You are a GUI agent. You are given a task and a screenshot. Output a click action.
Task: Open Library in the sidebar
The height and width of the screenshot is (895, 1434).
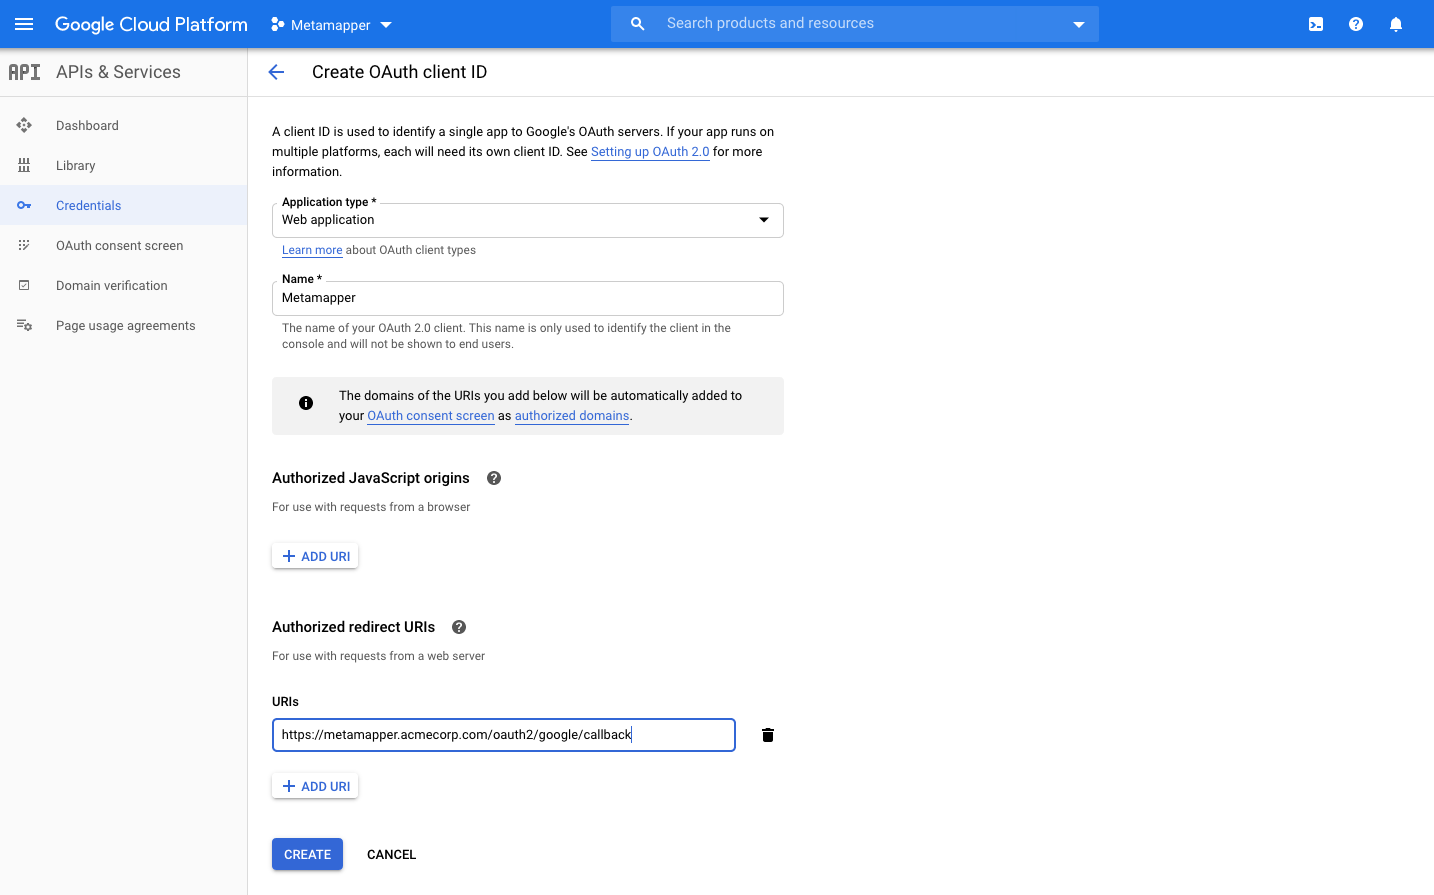point(123,165)
